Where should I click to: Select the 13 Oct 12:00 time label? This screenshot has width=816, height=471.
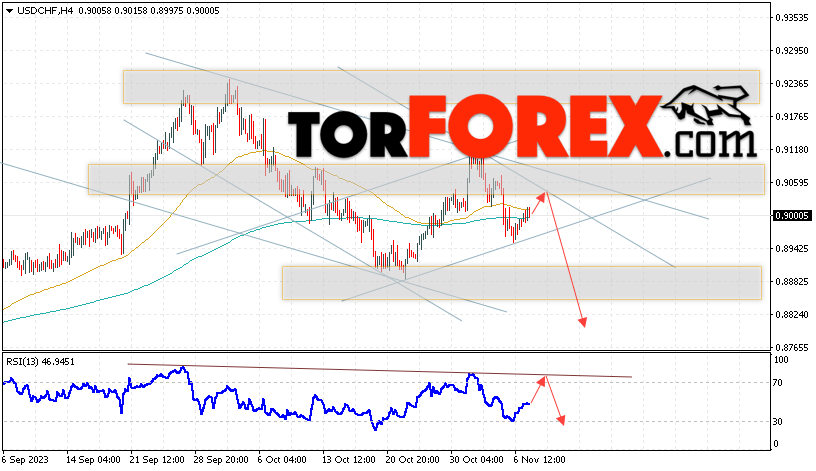349,460
